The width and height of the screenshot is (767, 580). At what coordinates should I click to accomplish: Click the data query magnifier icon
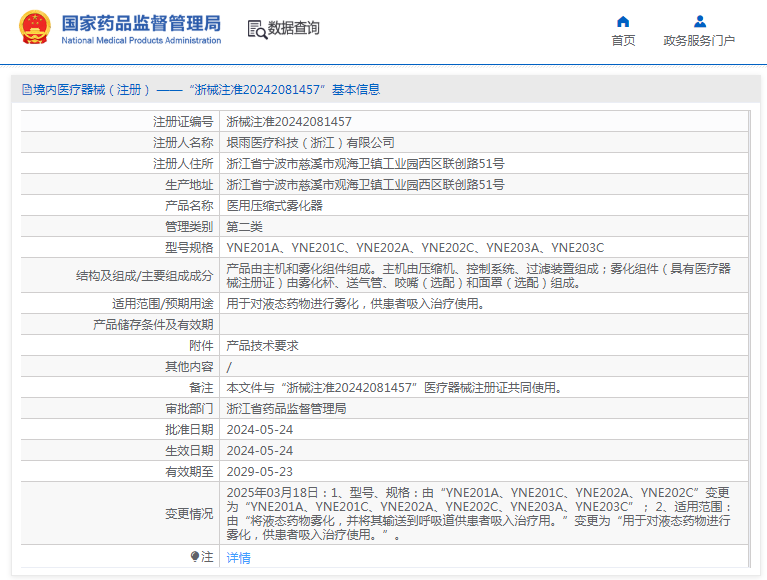coord(256,29)
